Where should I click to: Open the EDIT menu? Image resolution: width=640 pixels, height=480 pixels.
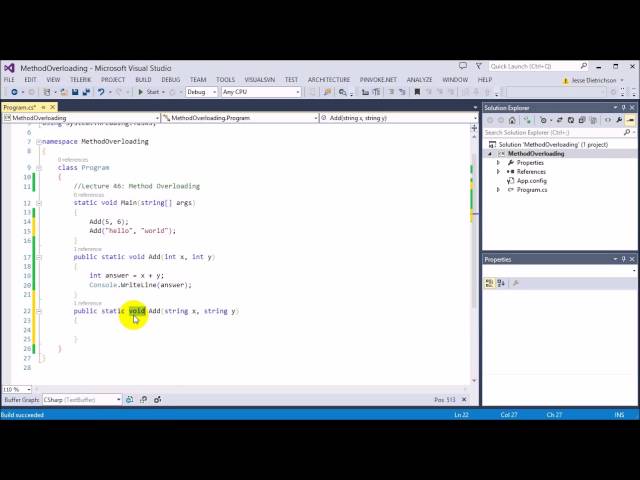point(30,80)
